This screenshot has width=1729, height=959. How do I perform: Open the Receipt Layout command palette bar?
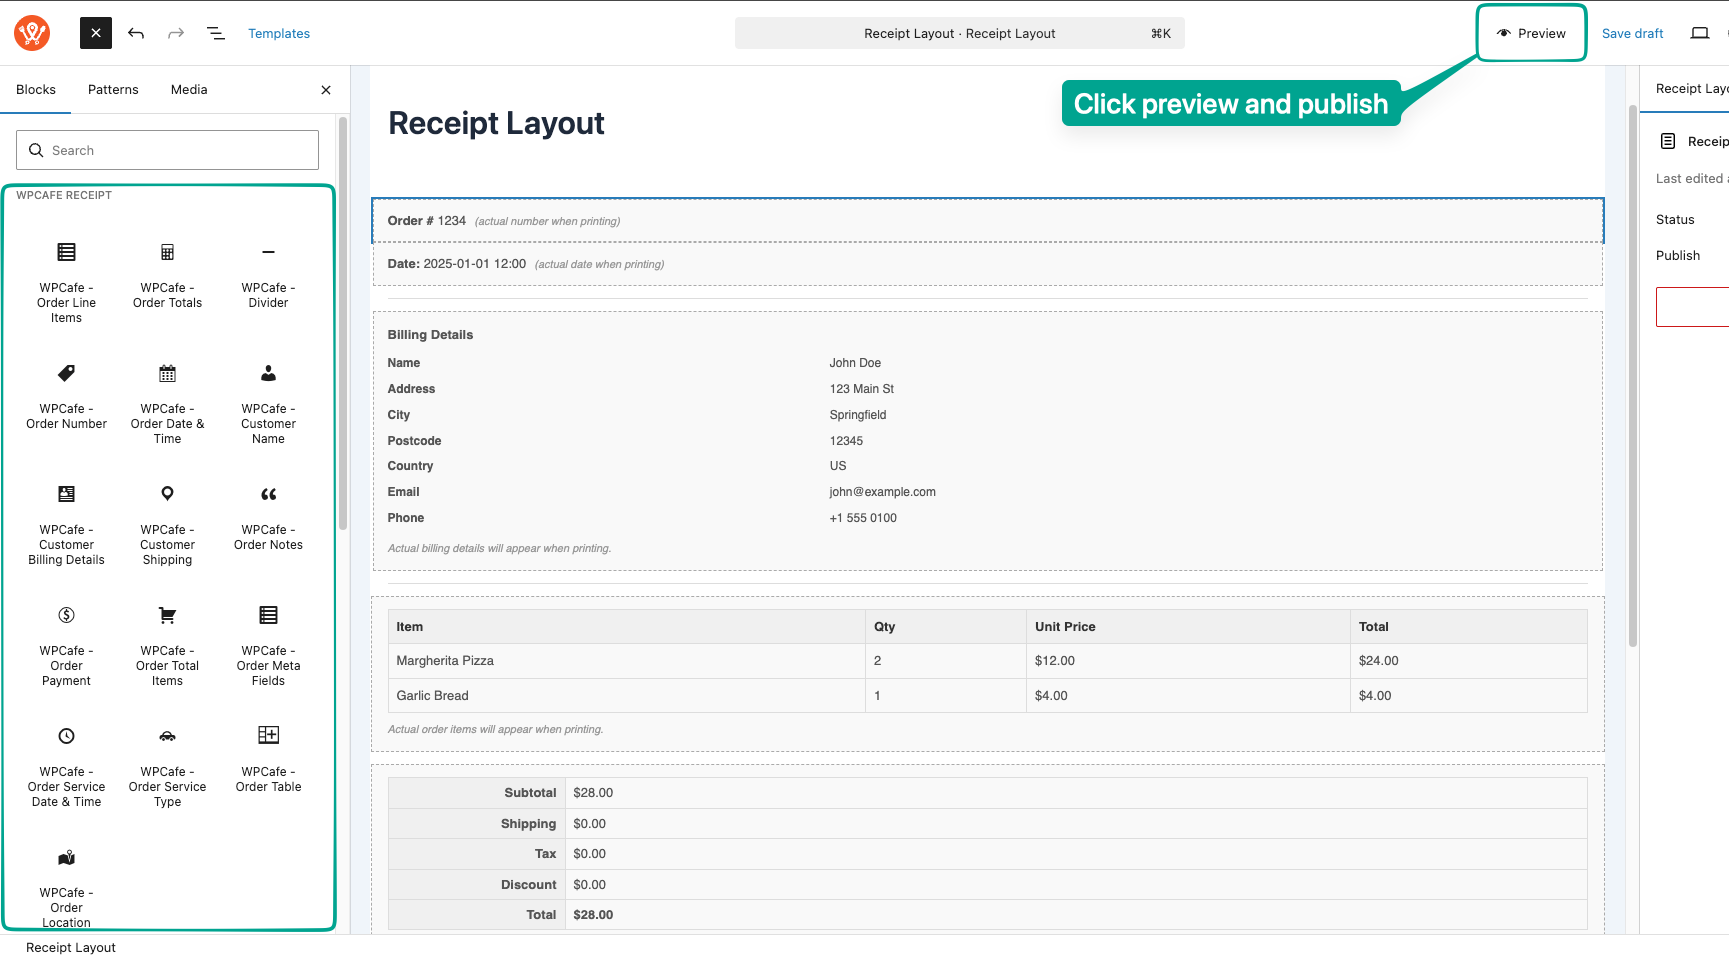coord(959,33)
